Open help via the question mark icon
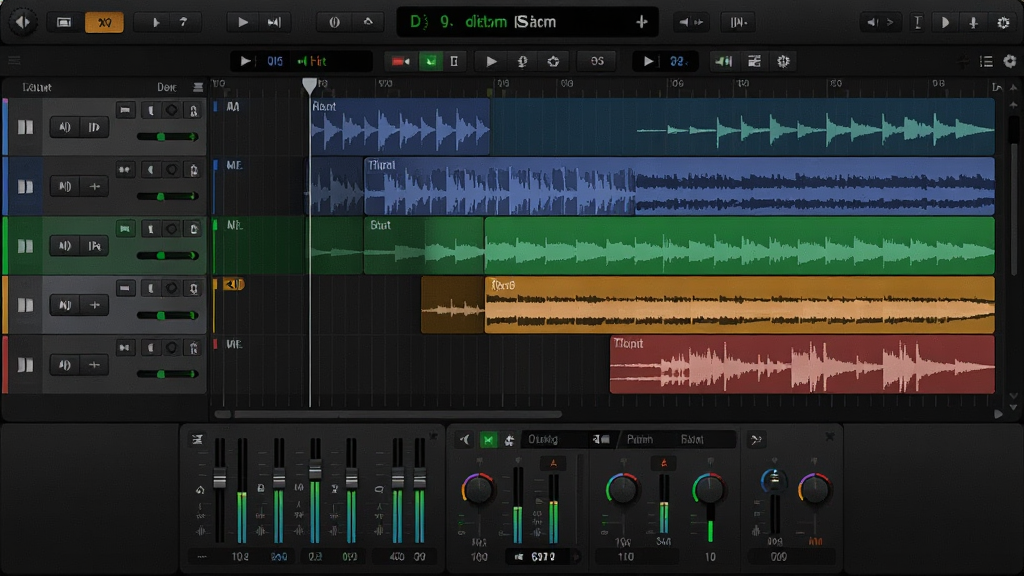Screen dimensions: 1024x576 (x=184, y=22)
